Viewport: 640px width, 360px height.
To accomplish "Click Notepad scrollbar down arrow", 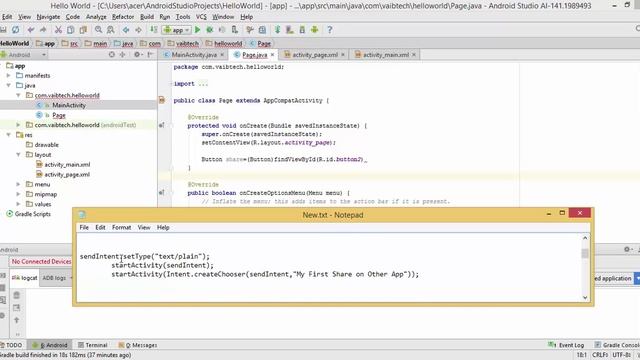I will [585, 298].
